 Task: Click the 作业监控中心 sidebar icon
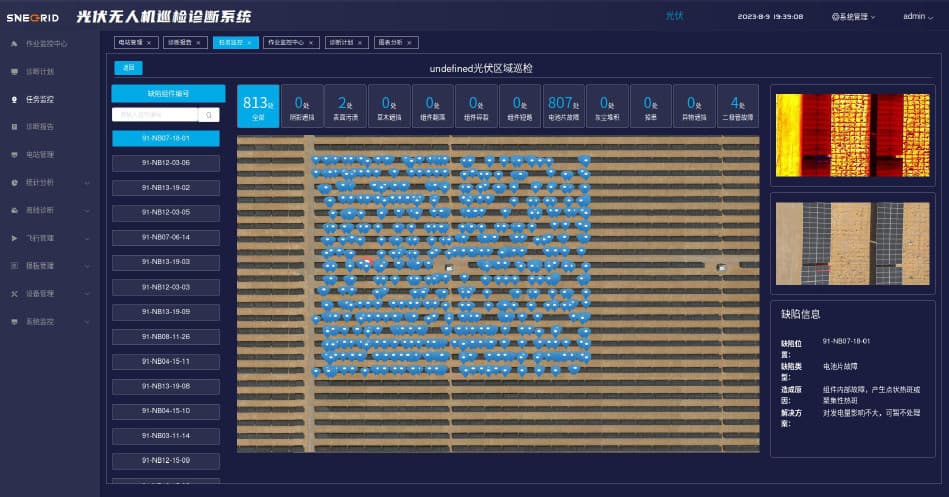[14, 44]
